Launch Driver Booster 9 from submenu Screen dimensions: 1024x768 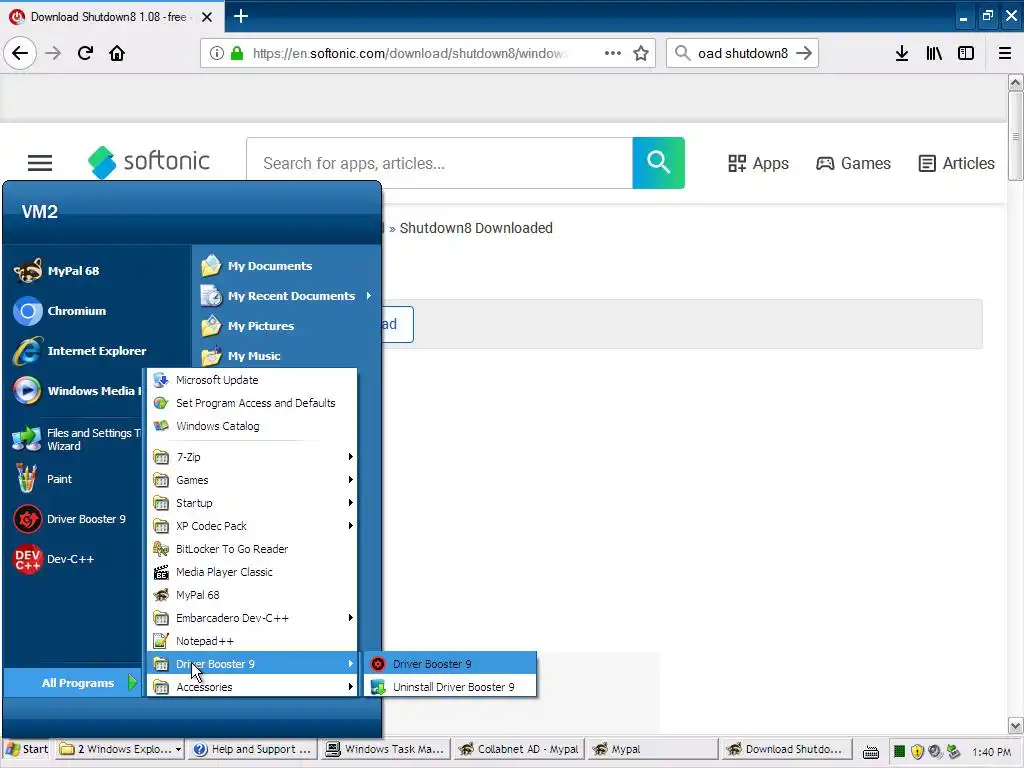tap(451, 664)
